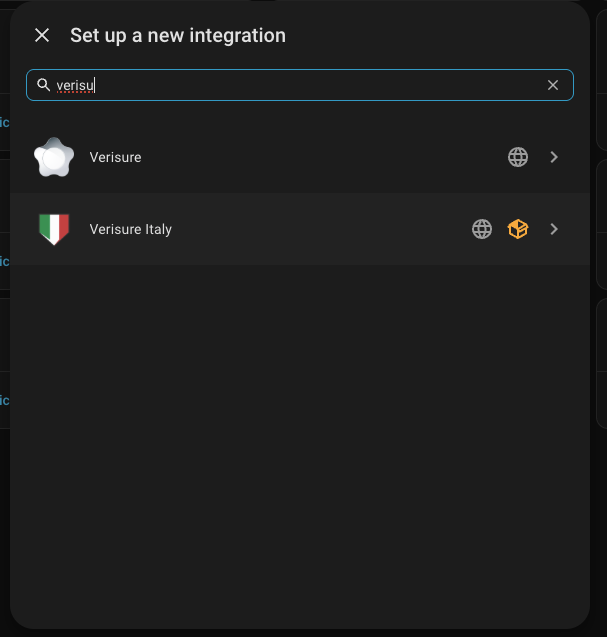Clear the search field text
This screenshot has height=637, width=607.
(553, 85)
